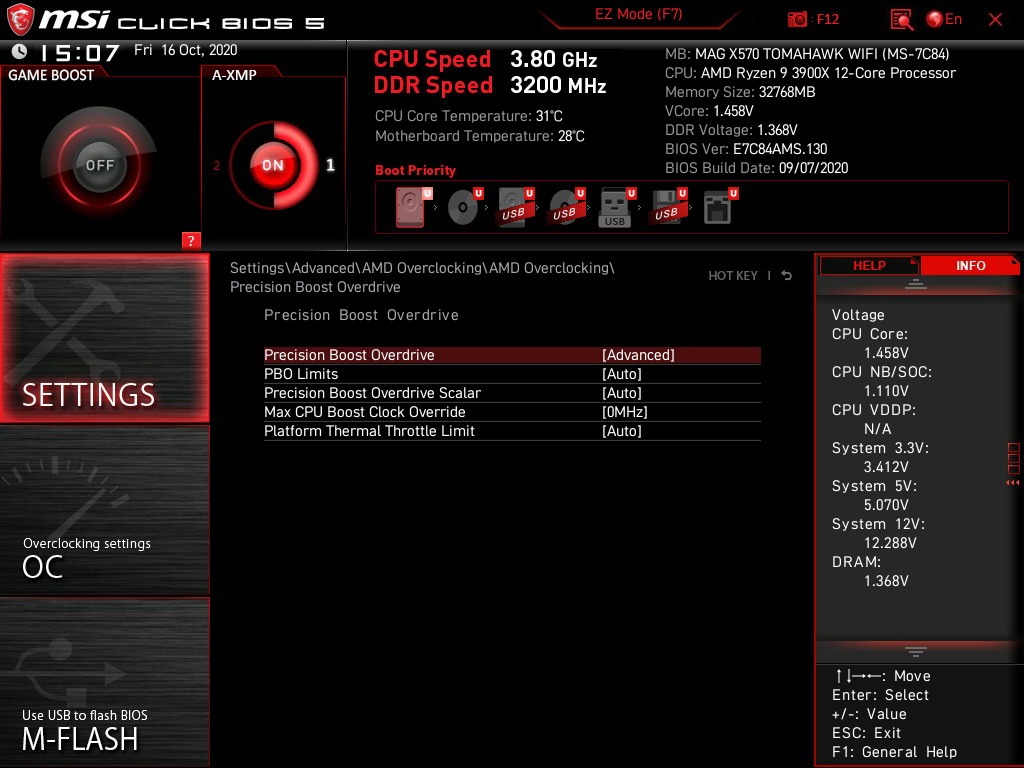Select the USB key boot device icon
The image size is (1024, 768).
pyautogui.click(x=615, y=208)
